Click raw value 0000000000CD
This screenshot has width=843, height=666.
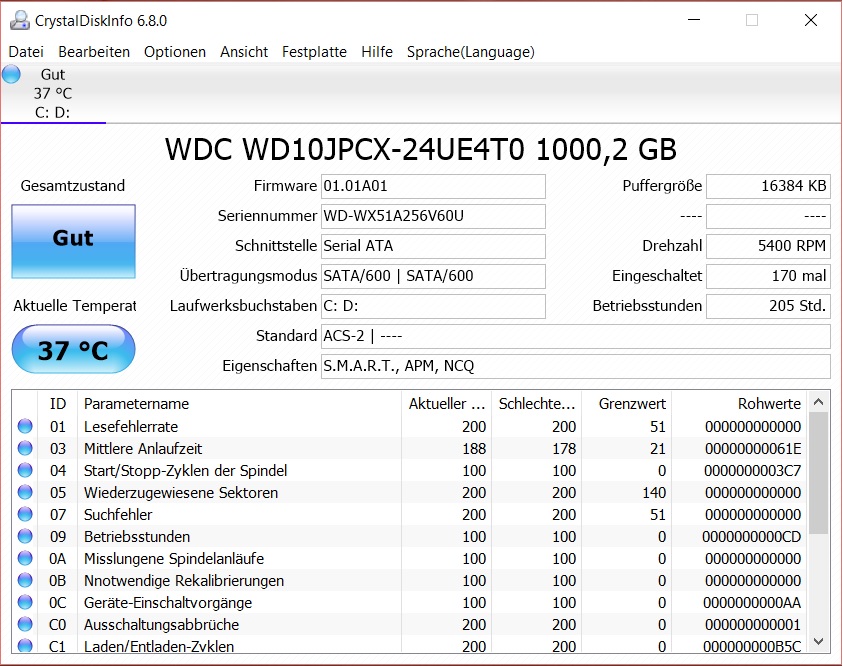tap(752, 537)
